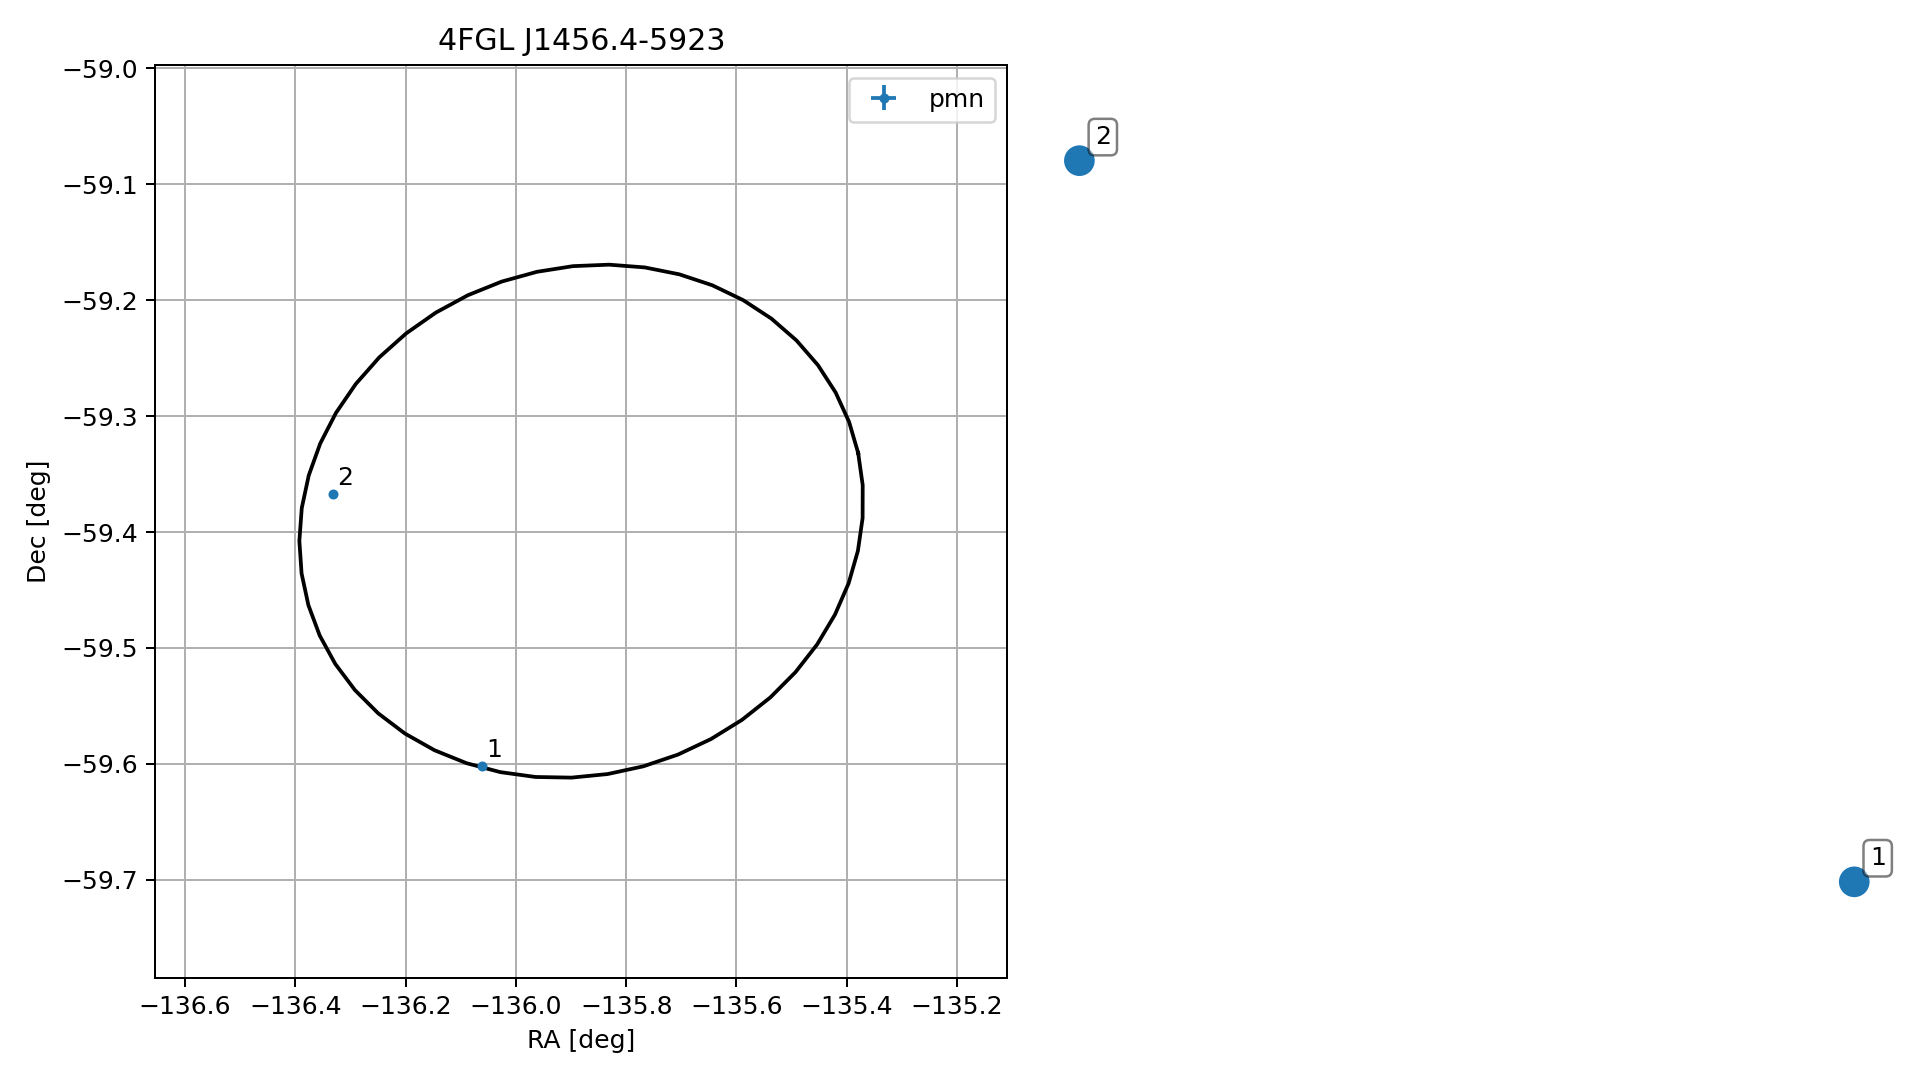The width and height of the screenshot is (1919, 1080).
Task: Click the large blue marker labeled 1
Action: [x=1853, y=882]
